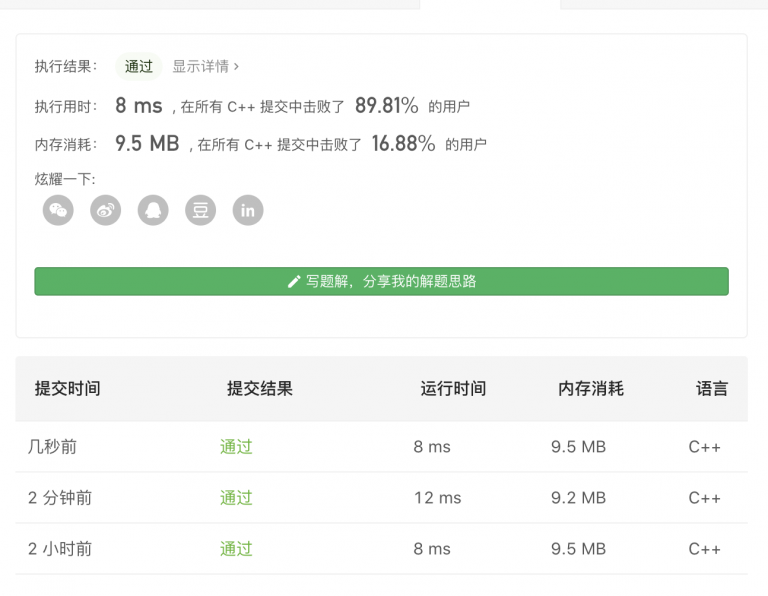768x596 pixels.
Task: Open 通过 result submitted 2 分钟前
Action: 236,498
